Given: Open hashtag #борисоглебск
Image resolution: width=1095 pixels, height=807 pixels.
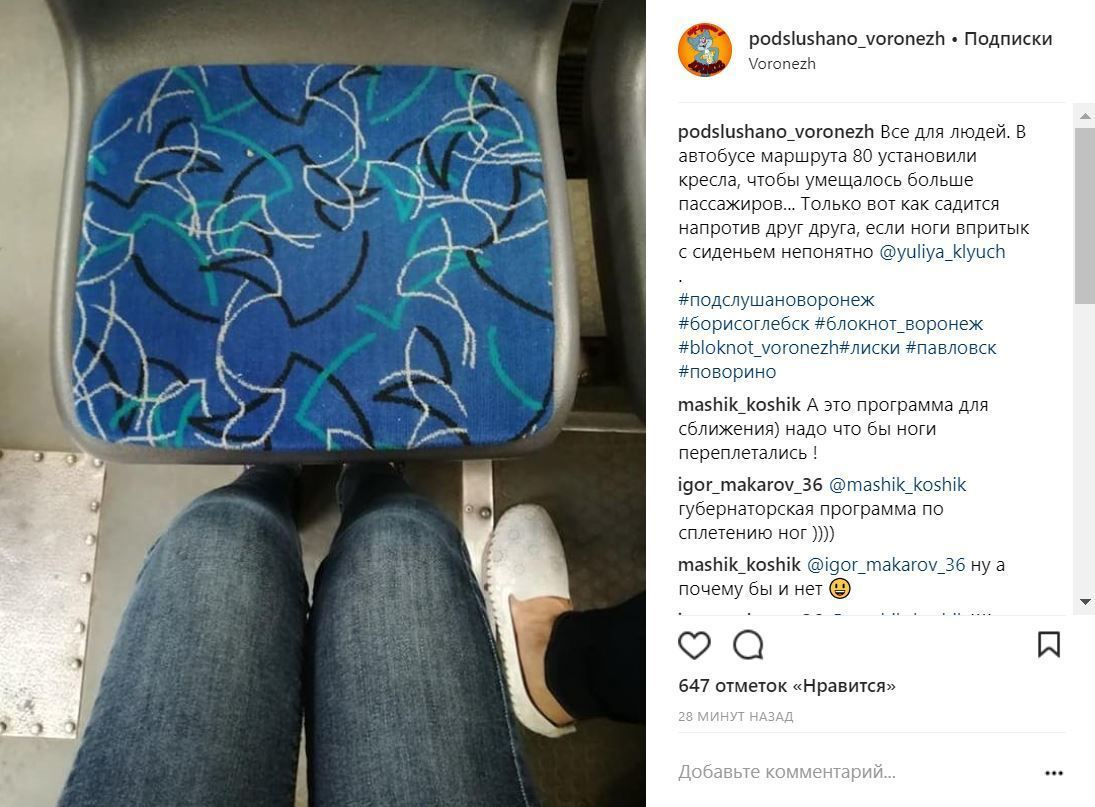Looking at the screenshot, I should pos(743,324).
